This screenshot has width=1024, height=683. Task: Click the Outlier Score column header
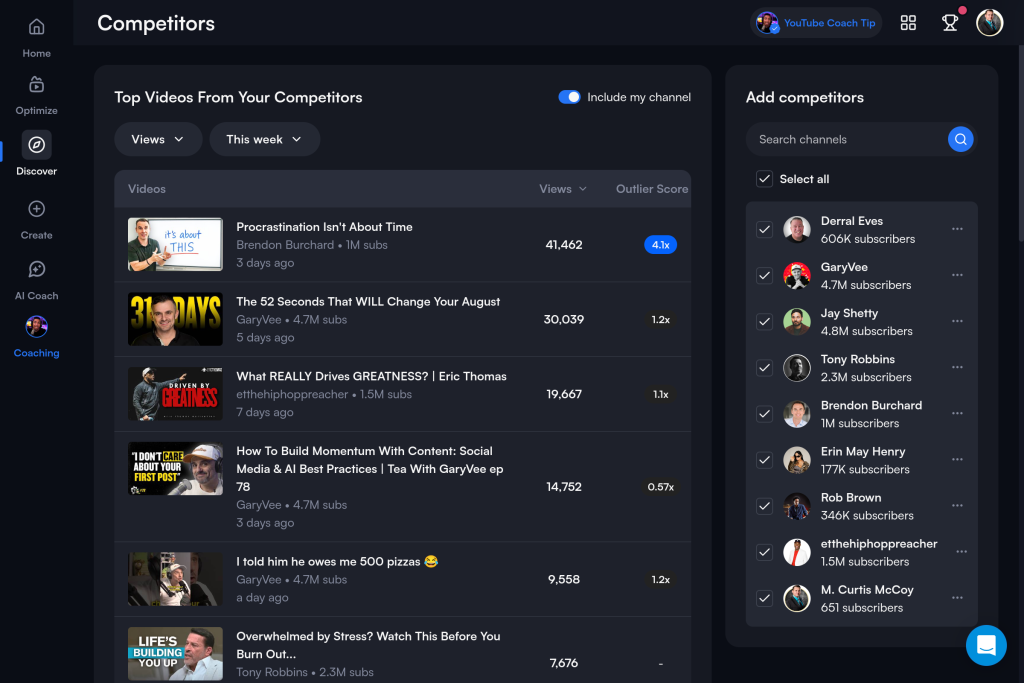652,189
